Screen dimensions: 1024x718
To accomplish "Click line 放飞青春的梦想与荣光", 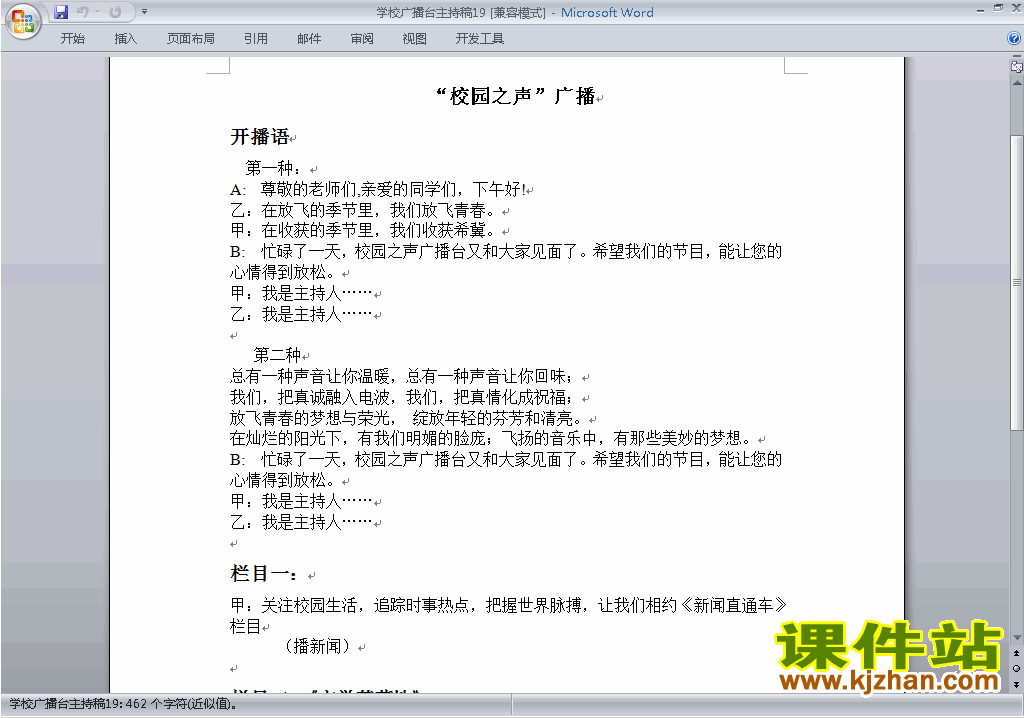I will click(406, 417).
